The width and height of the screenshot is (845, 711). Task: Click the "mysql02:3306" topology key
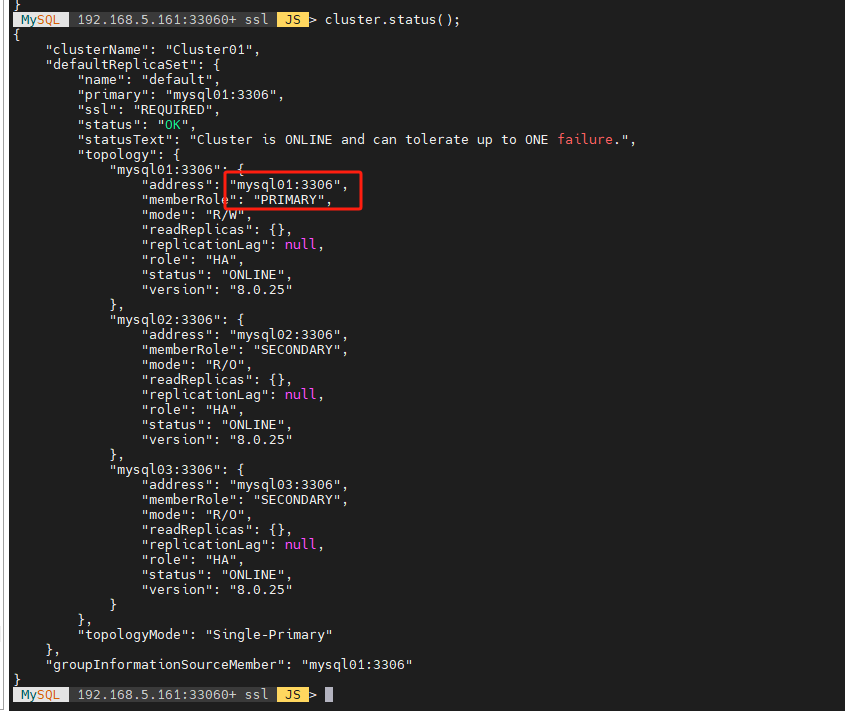click(x=169, y=320)
